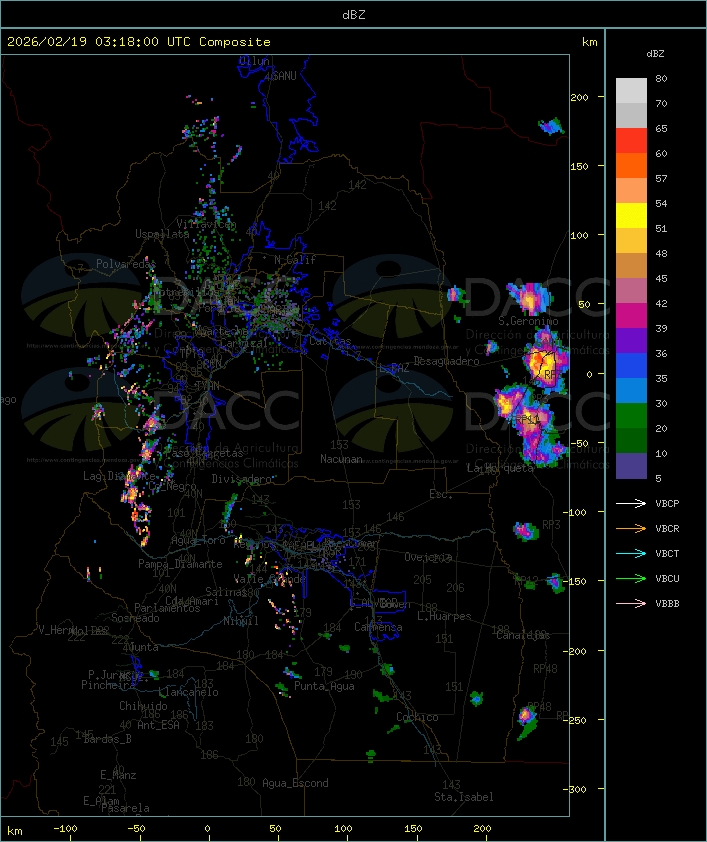Click the VBBB legend label
Screen dimensions: 707x842
(667, 604)
